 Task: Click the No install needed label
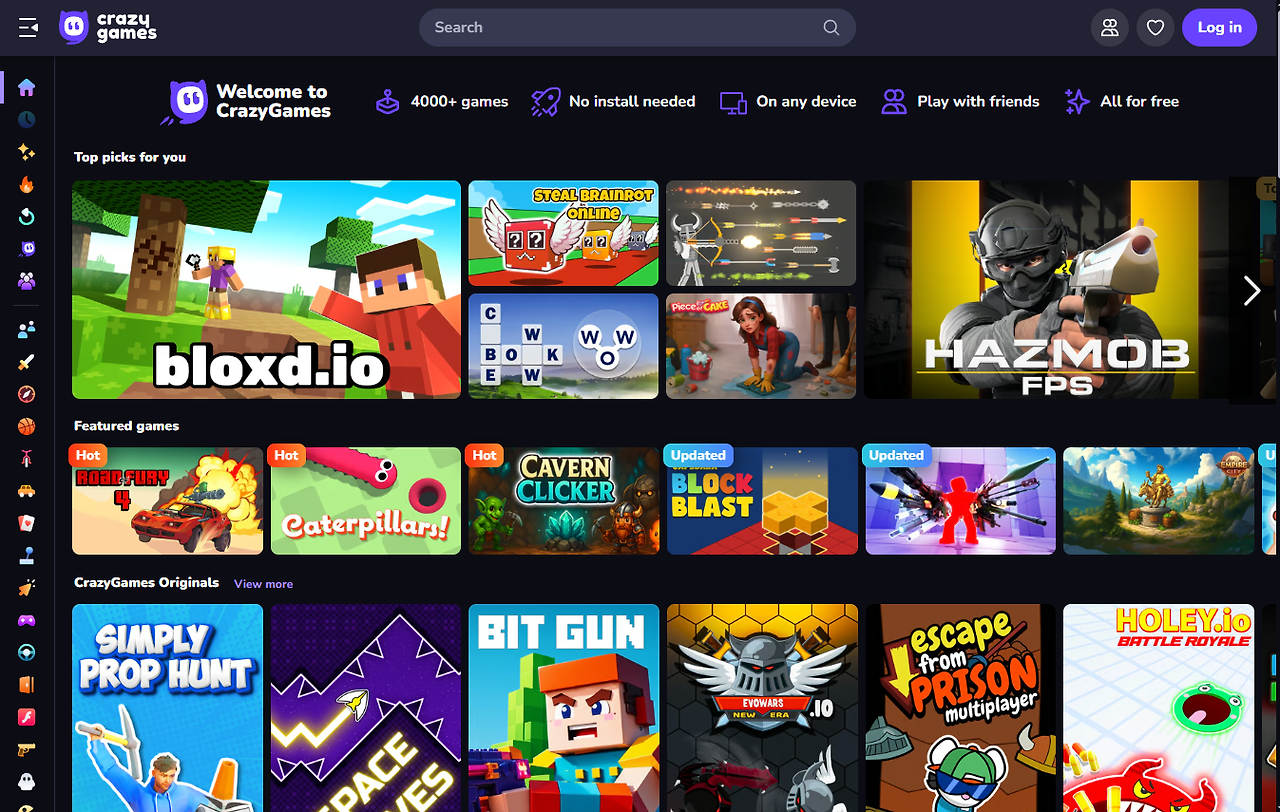[x=632, y=101]
